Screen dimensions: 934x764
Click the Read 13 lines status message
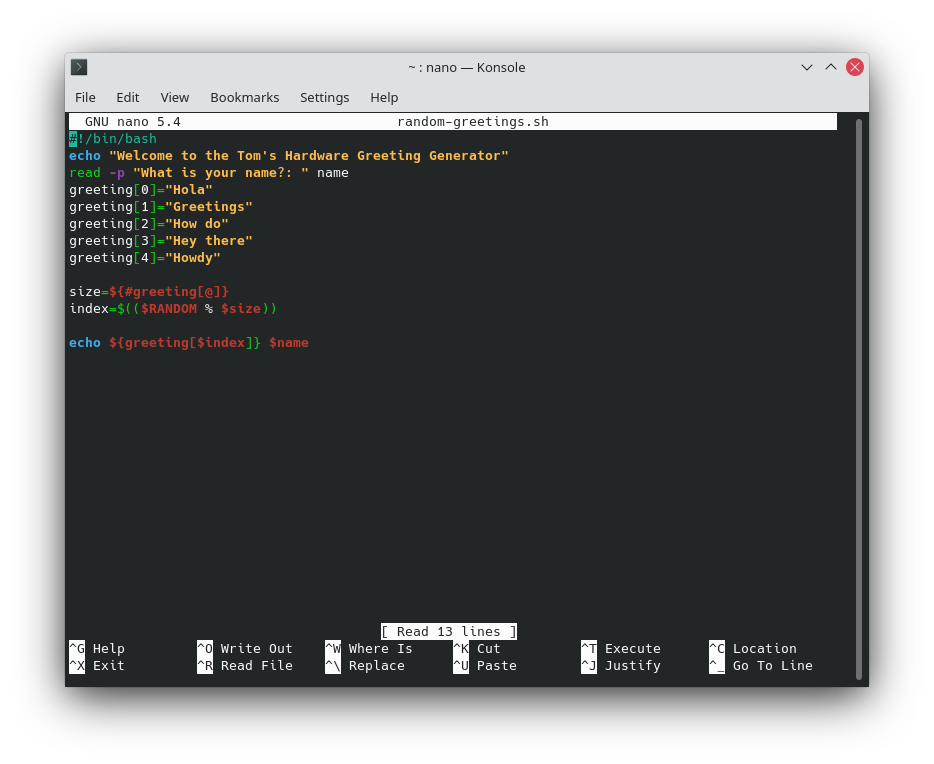pyautogui.click(x=448, y=631)
